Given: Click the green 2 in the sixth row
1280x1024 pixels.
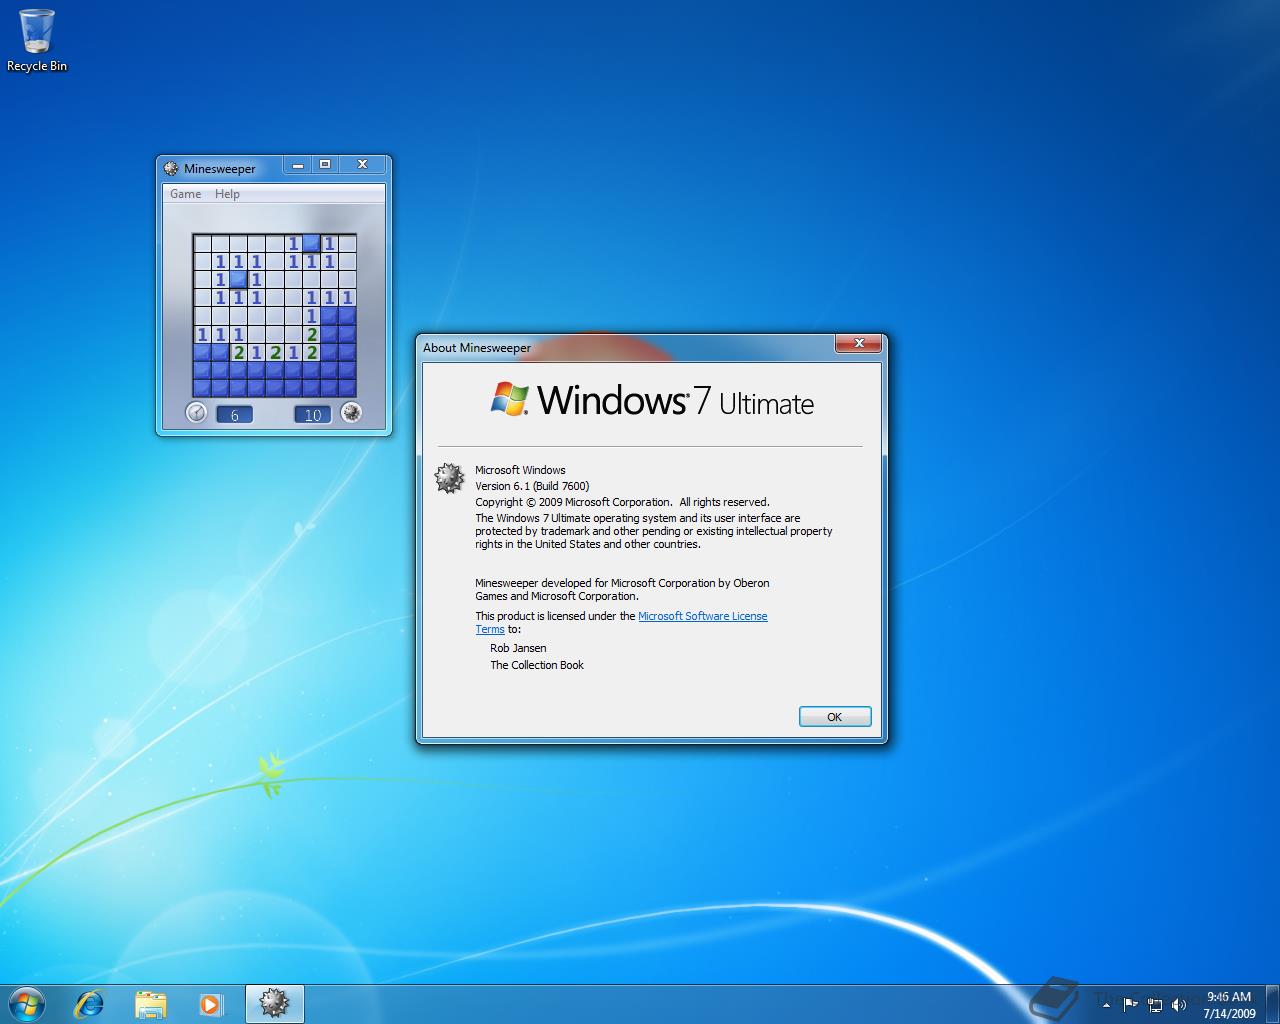Looking at the screenshot, I should (x=311, y=334).
